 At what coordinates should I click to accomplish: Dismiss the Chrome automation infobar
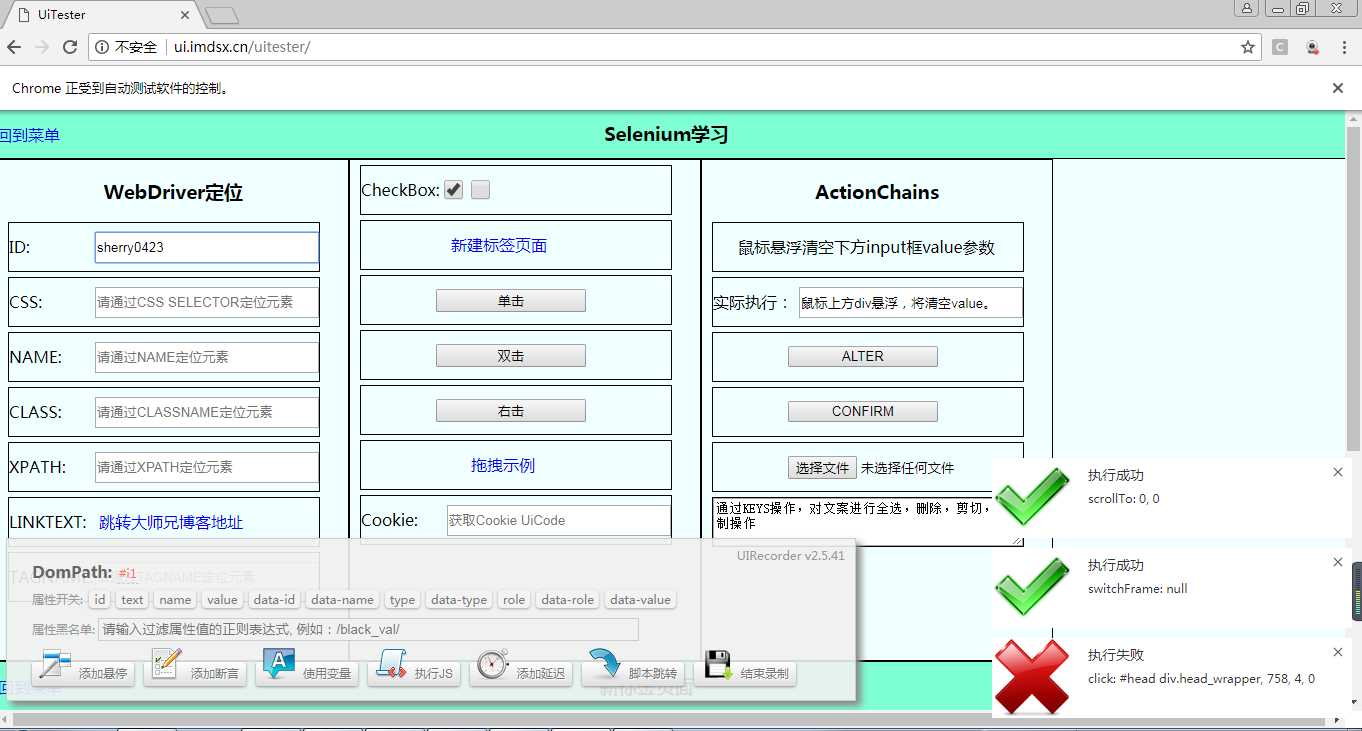pyautogui.click(x=1338, y=88)
